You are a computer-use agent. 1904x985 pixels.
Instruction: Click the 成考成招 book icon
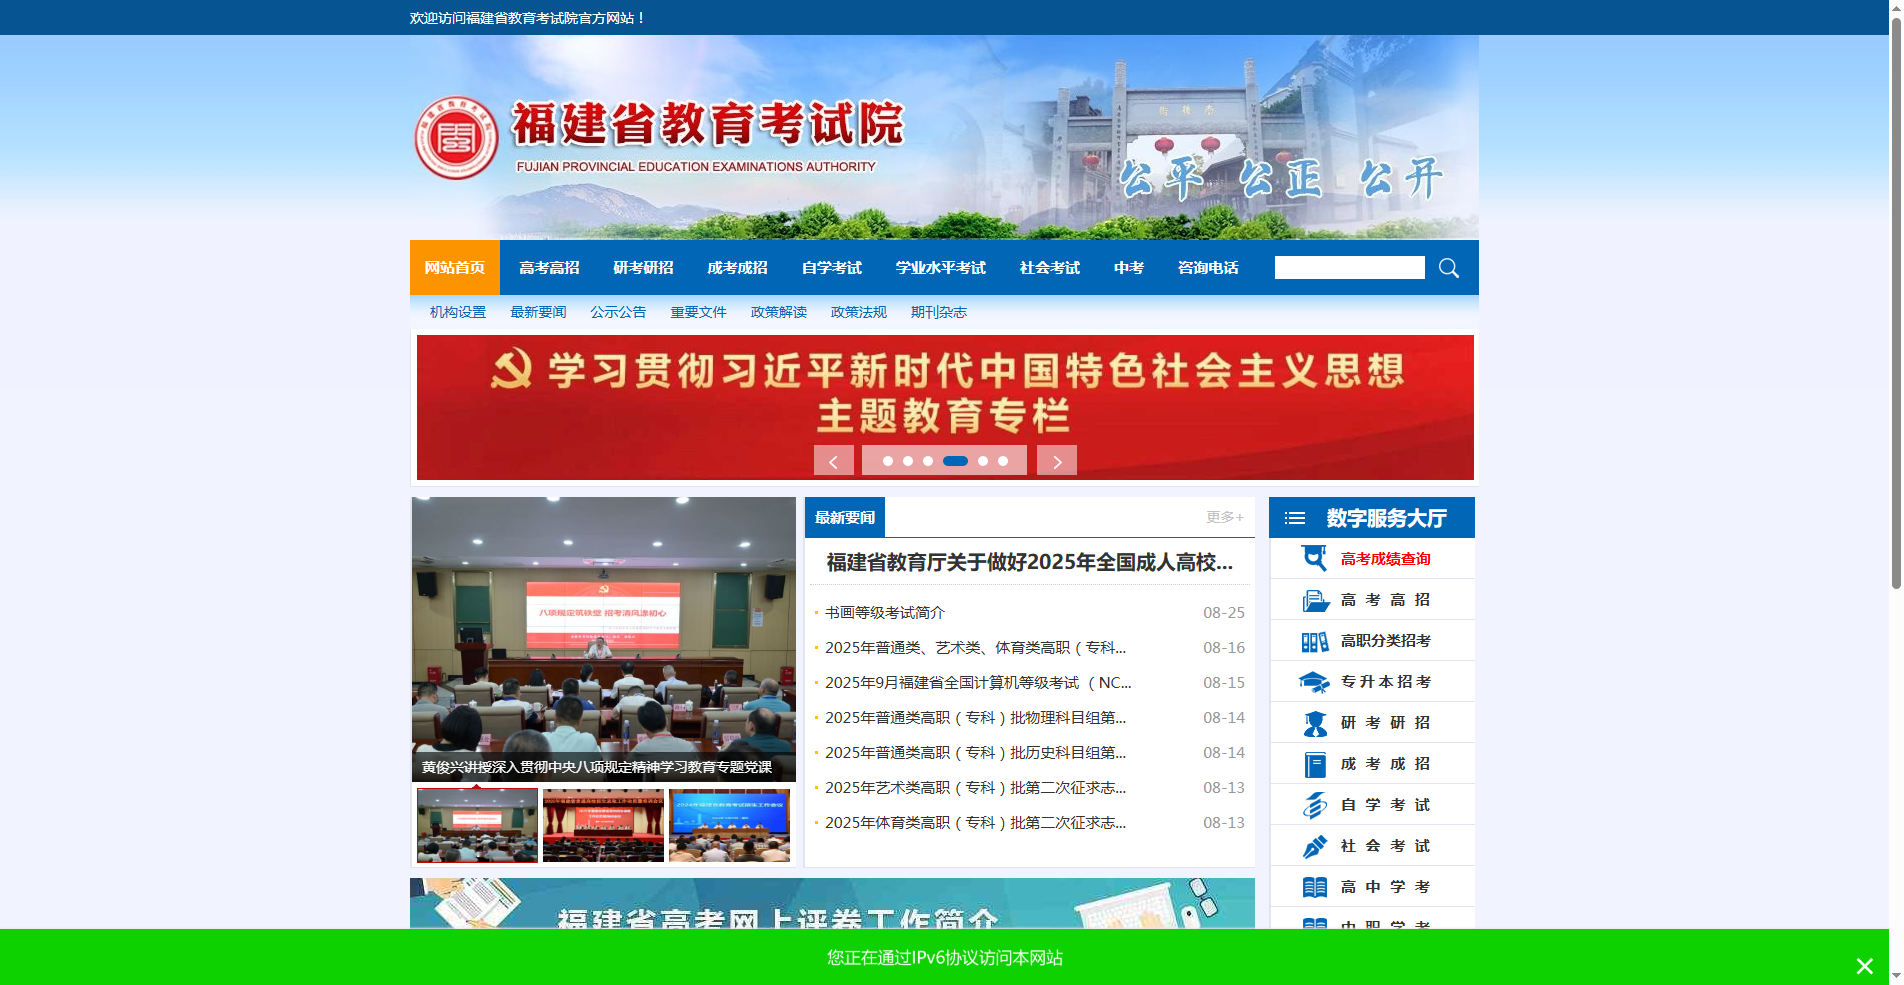coord(1313,763)
